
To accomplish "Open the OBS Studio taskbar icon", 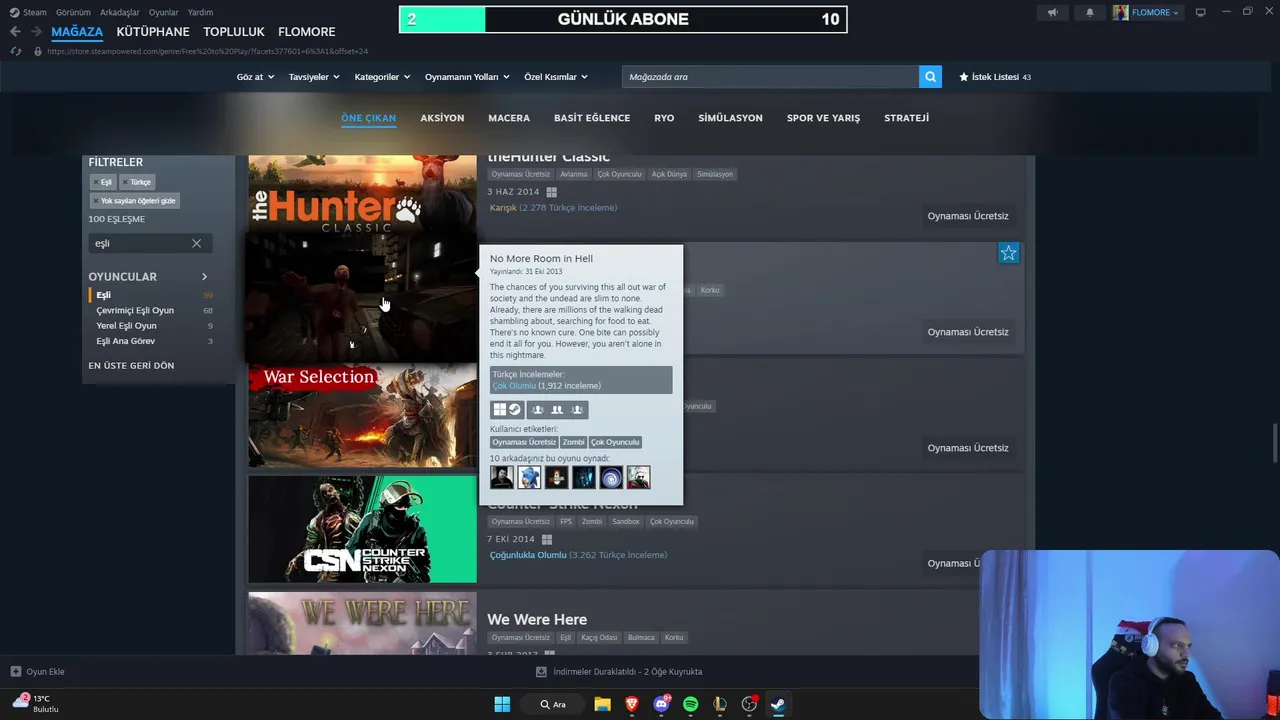I will click(x=749, y=704).
